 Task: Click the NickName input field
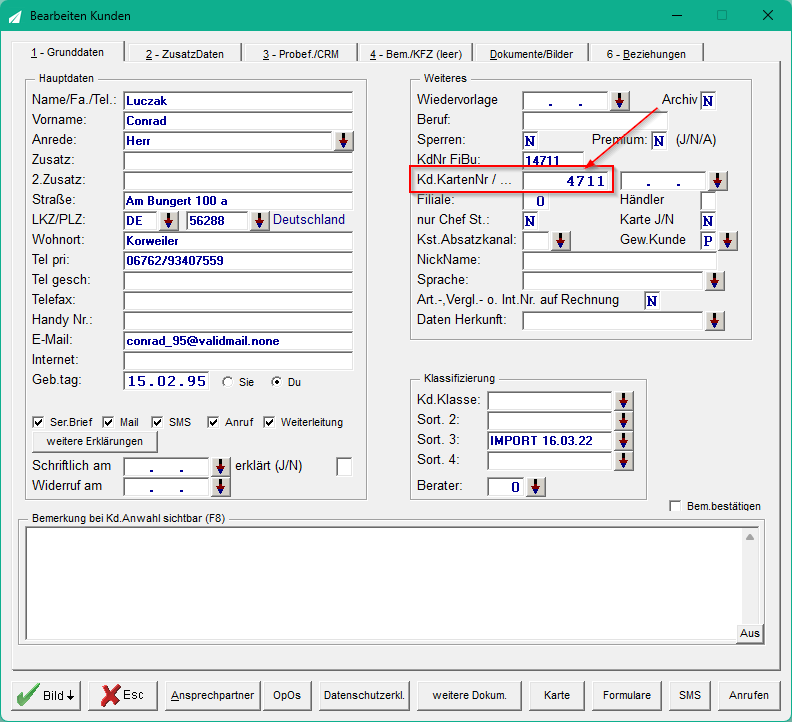coord(619,261)
